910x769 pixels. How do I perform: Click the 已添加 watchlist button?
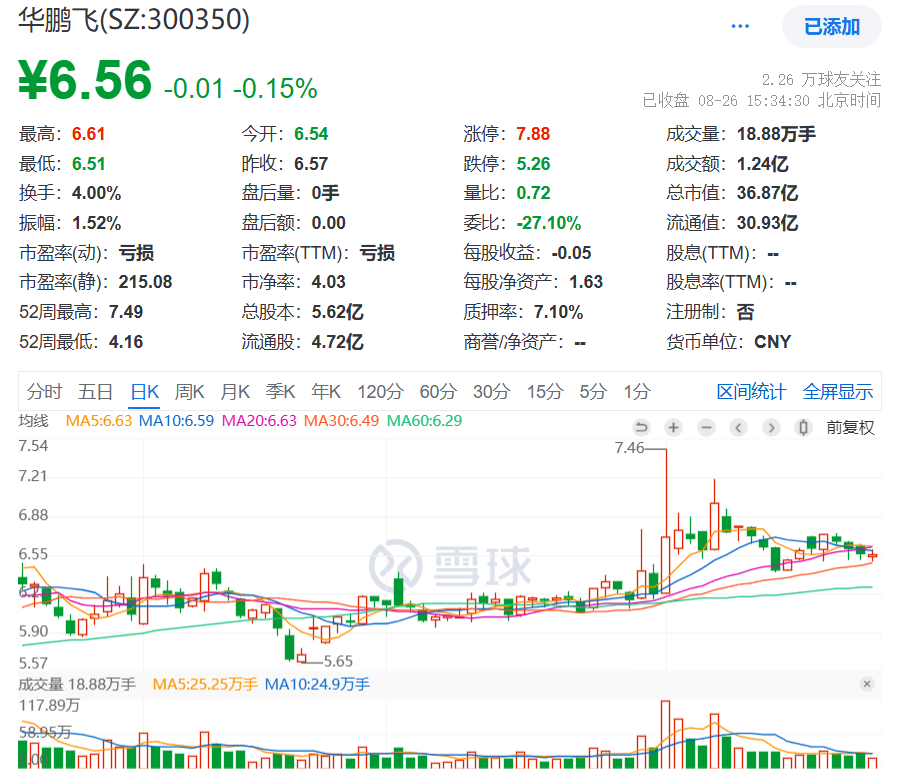tap(832, 27)
